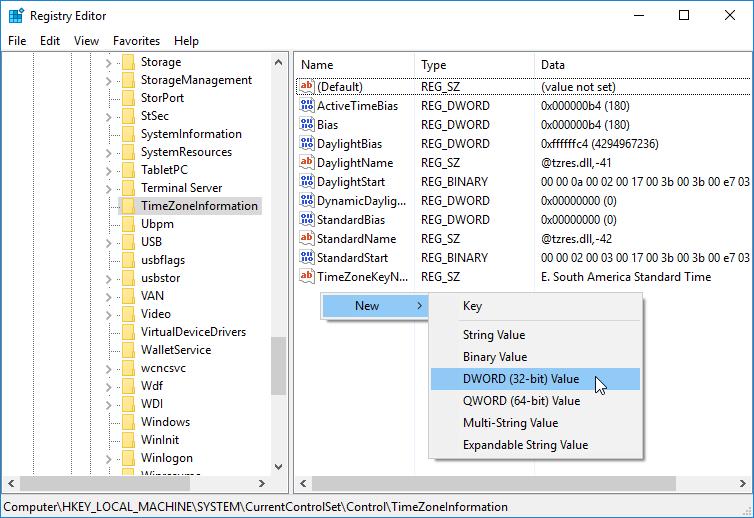The width and height of the screenshot is (754, 518).
Task: Expand the USB key
Action: coord(109,243)
